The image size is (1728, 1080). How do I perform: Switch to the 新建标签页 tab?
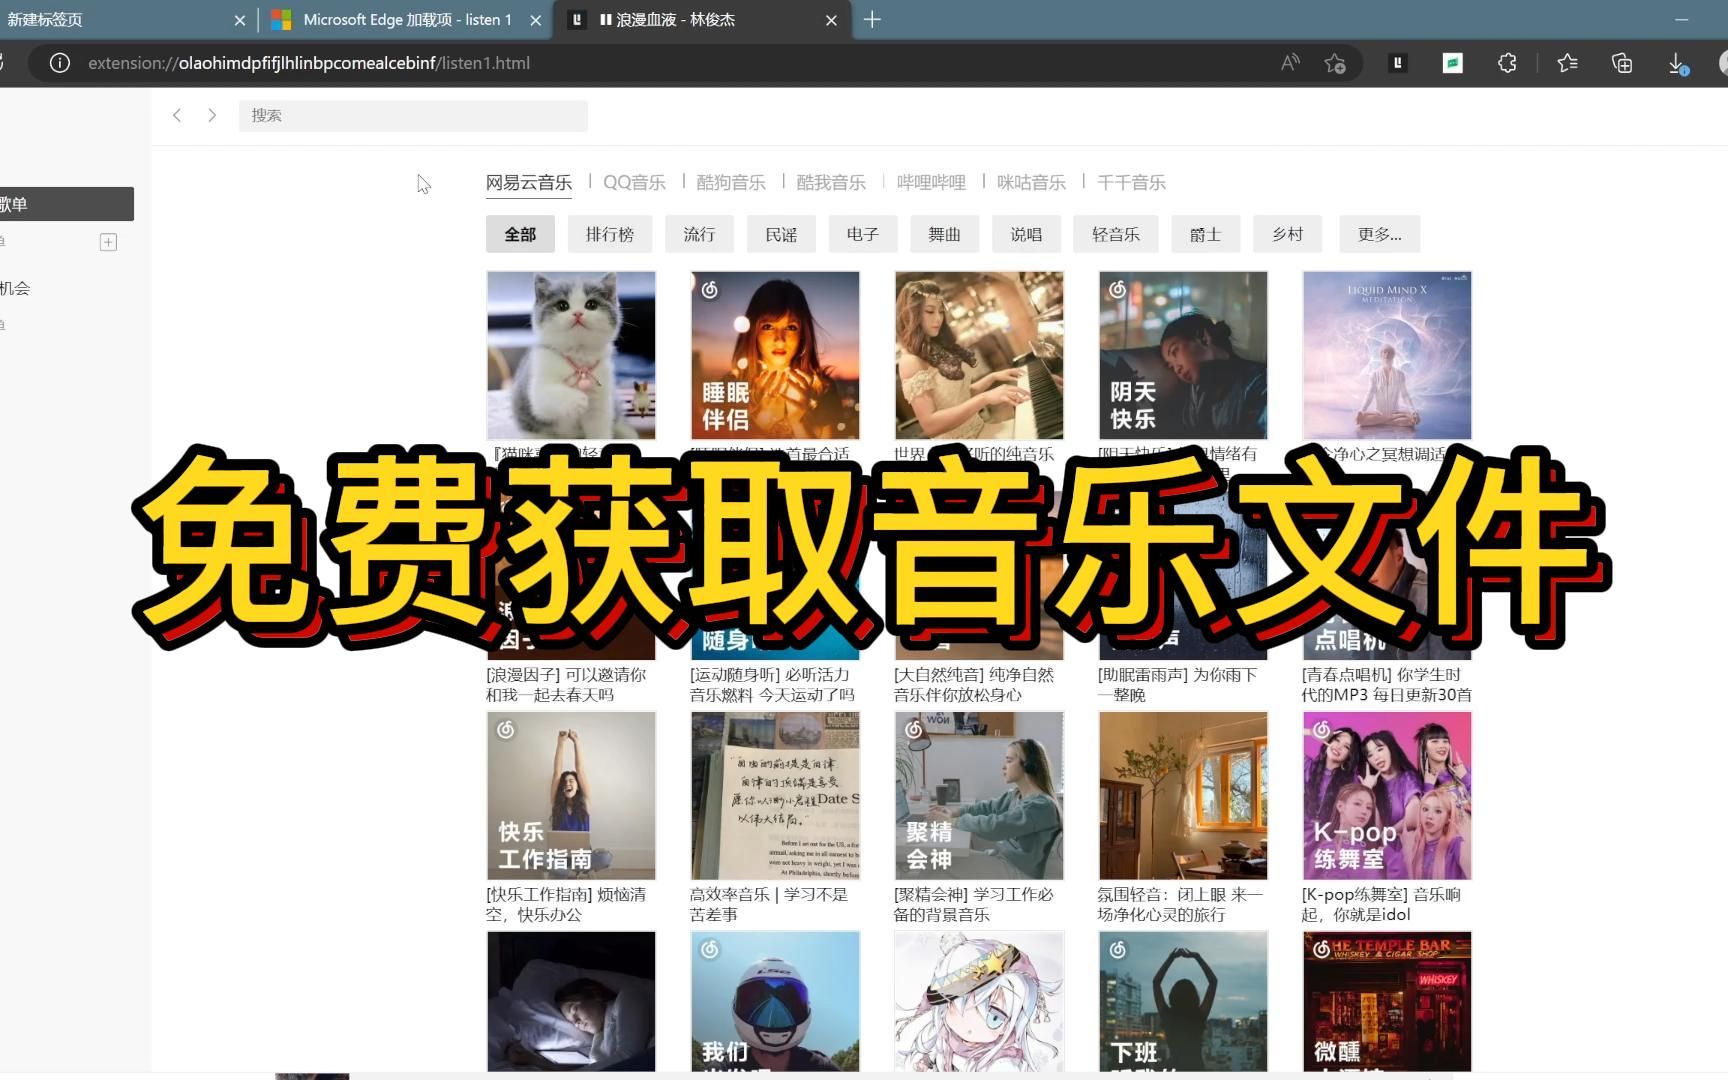coord(115,20)
